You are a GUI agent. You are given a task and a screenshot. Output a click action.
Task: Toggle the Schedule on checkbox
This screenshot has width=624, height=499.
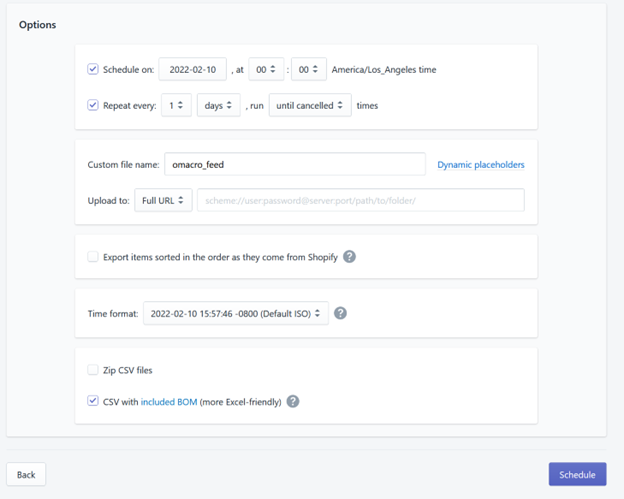coord(93,69)
